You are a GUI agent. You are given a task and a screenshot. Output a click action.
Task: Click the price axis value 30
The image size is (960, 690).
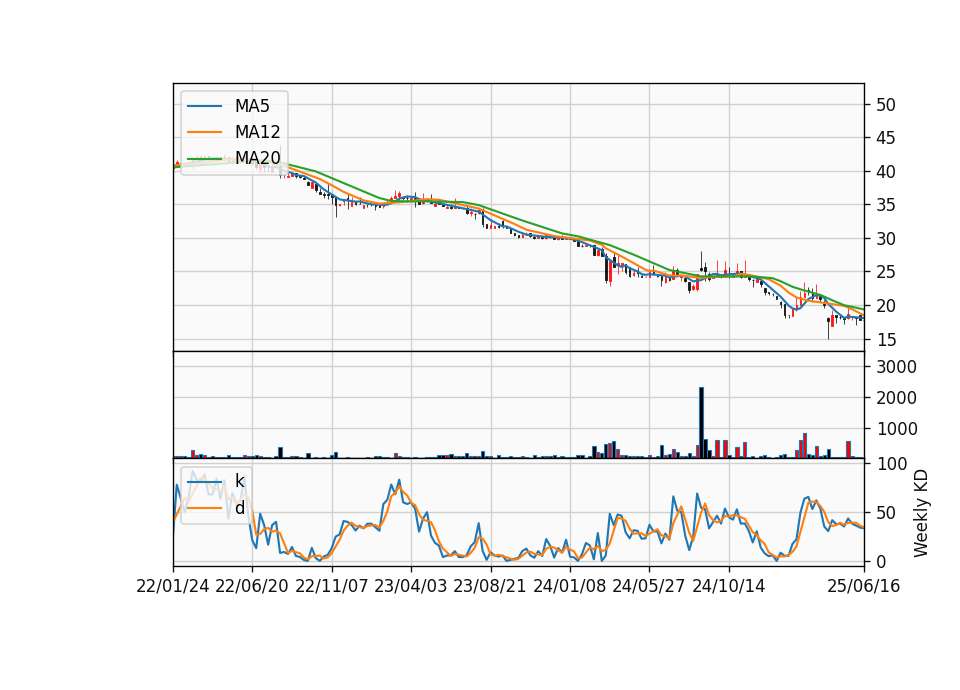pyautogui.click(x=886, y=239)
